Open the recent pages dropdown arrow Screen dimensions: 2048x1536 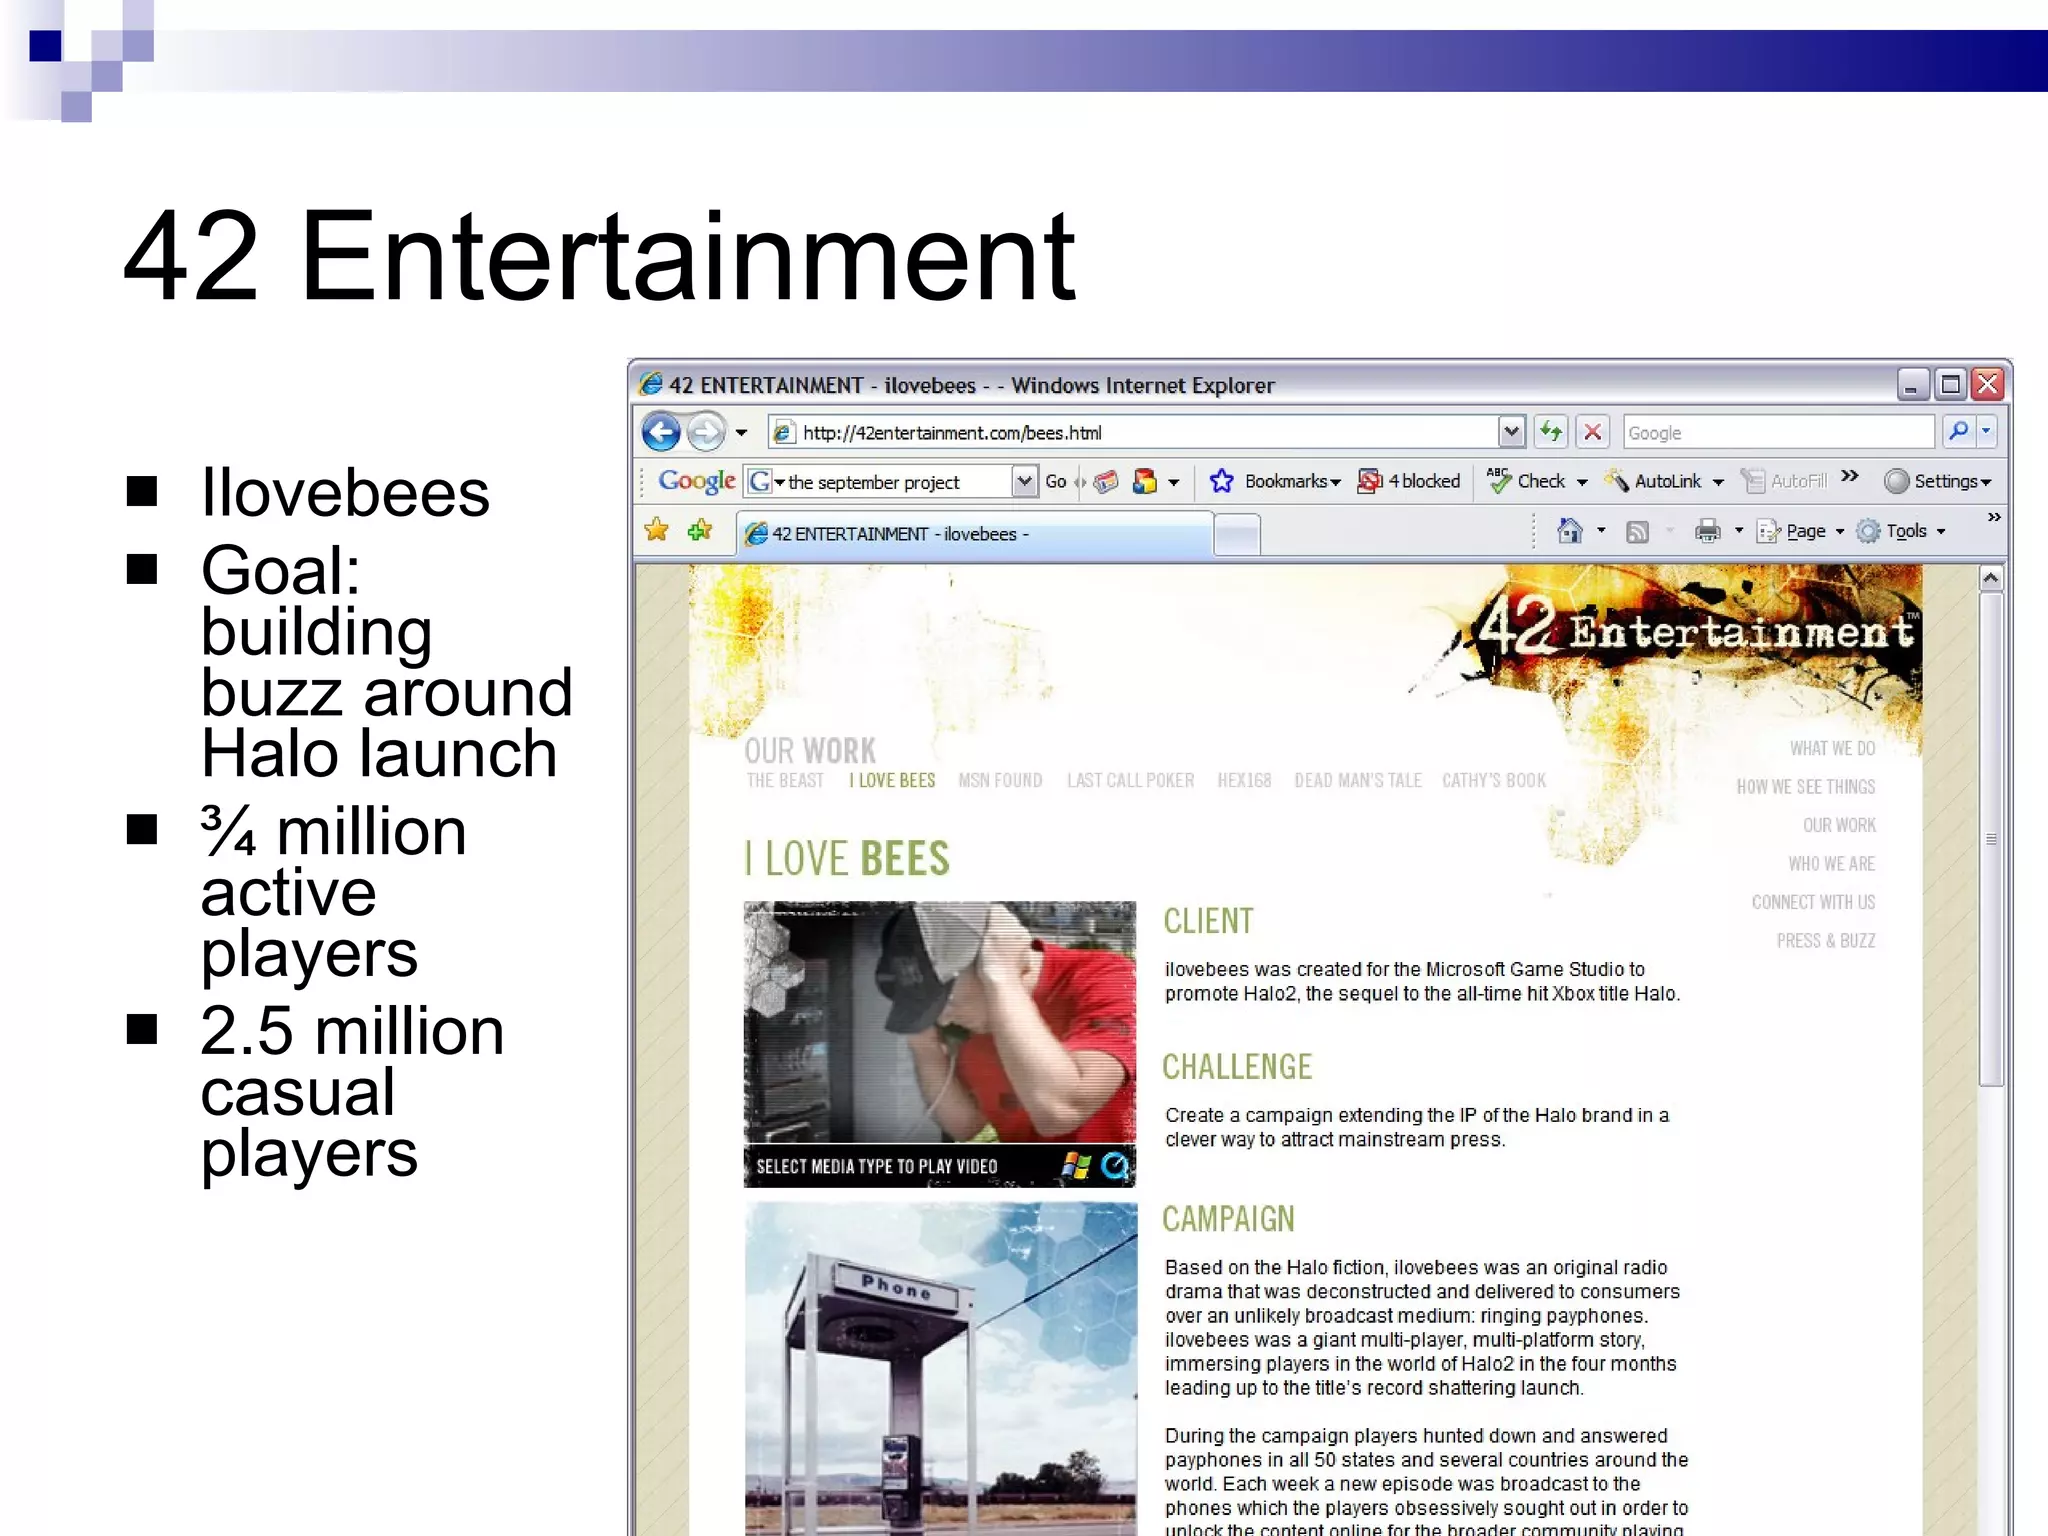(741, 433)
